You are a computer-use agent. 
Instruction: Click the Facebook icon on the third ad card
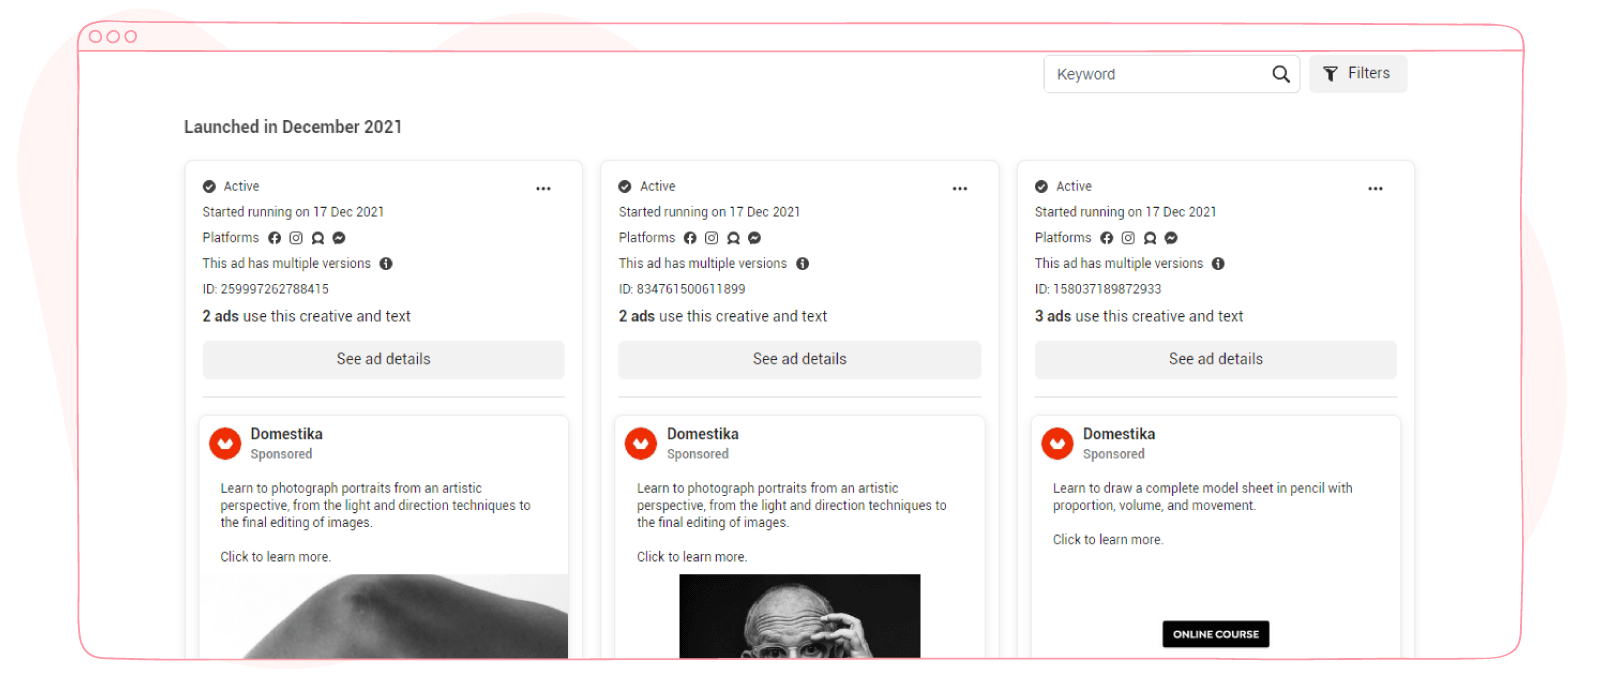click(1106, 238)
